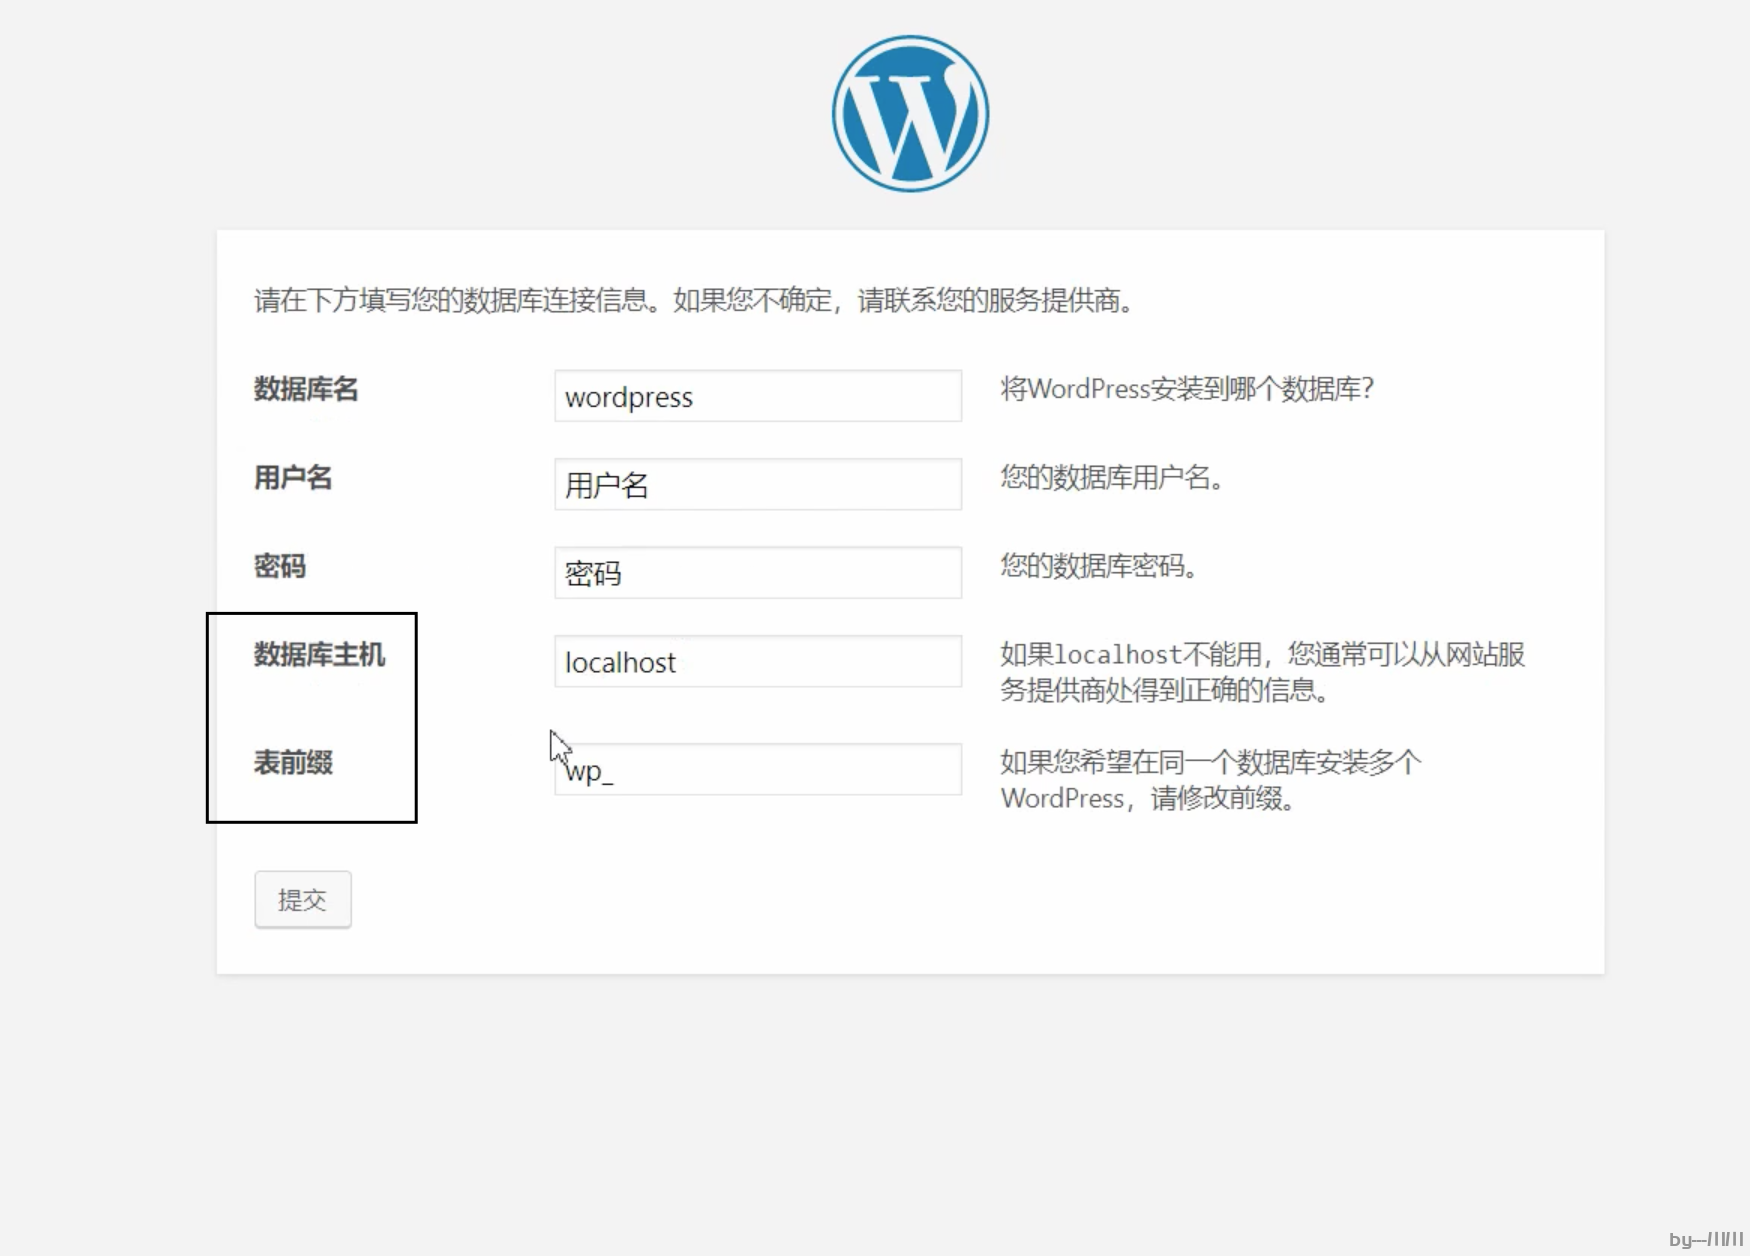Viewport: 1750px width, 1256px height.
Task: Click the hint 您的数据库密码。
Action: [x=1099, y=566]
